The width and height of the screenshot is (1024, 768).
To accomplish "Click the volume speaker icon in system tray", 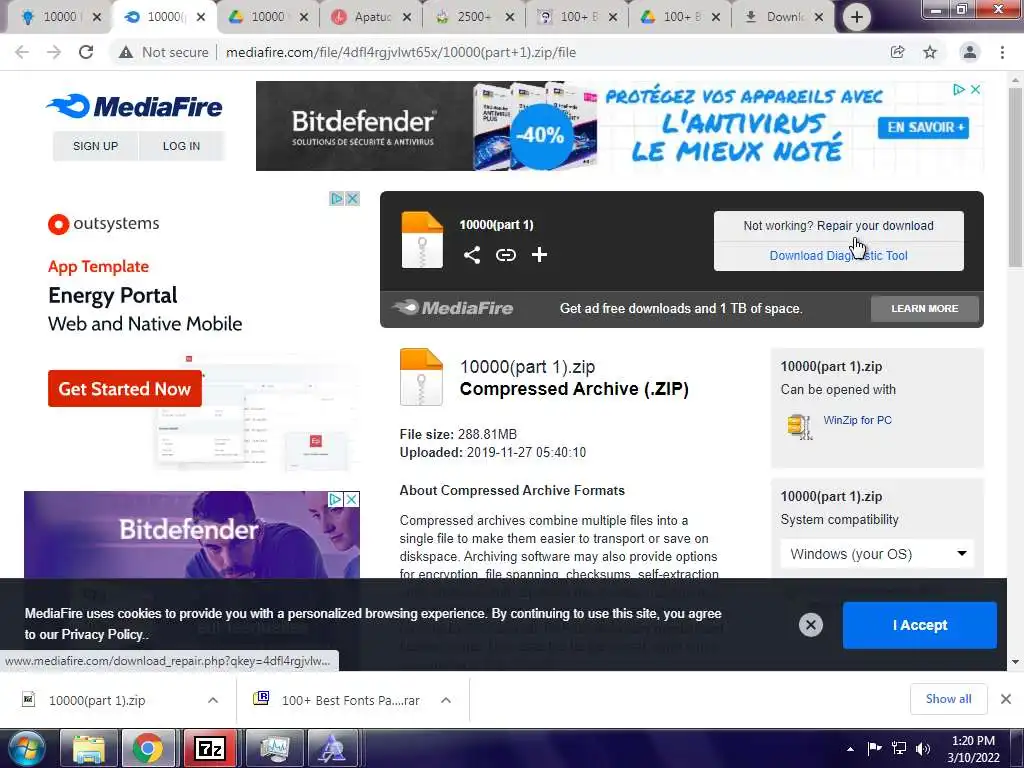I will coord(923,748).
